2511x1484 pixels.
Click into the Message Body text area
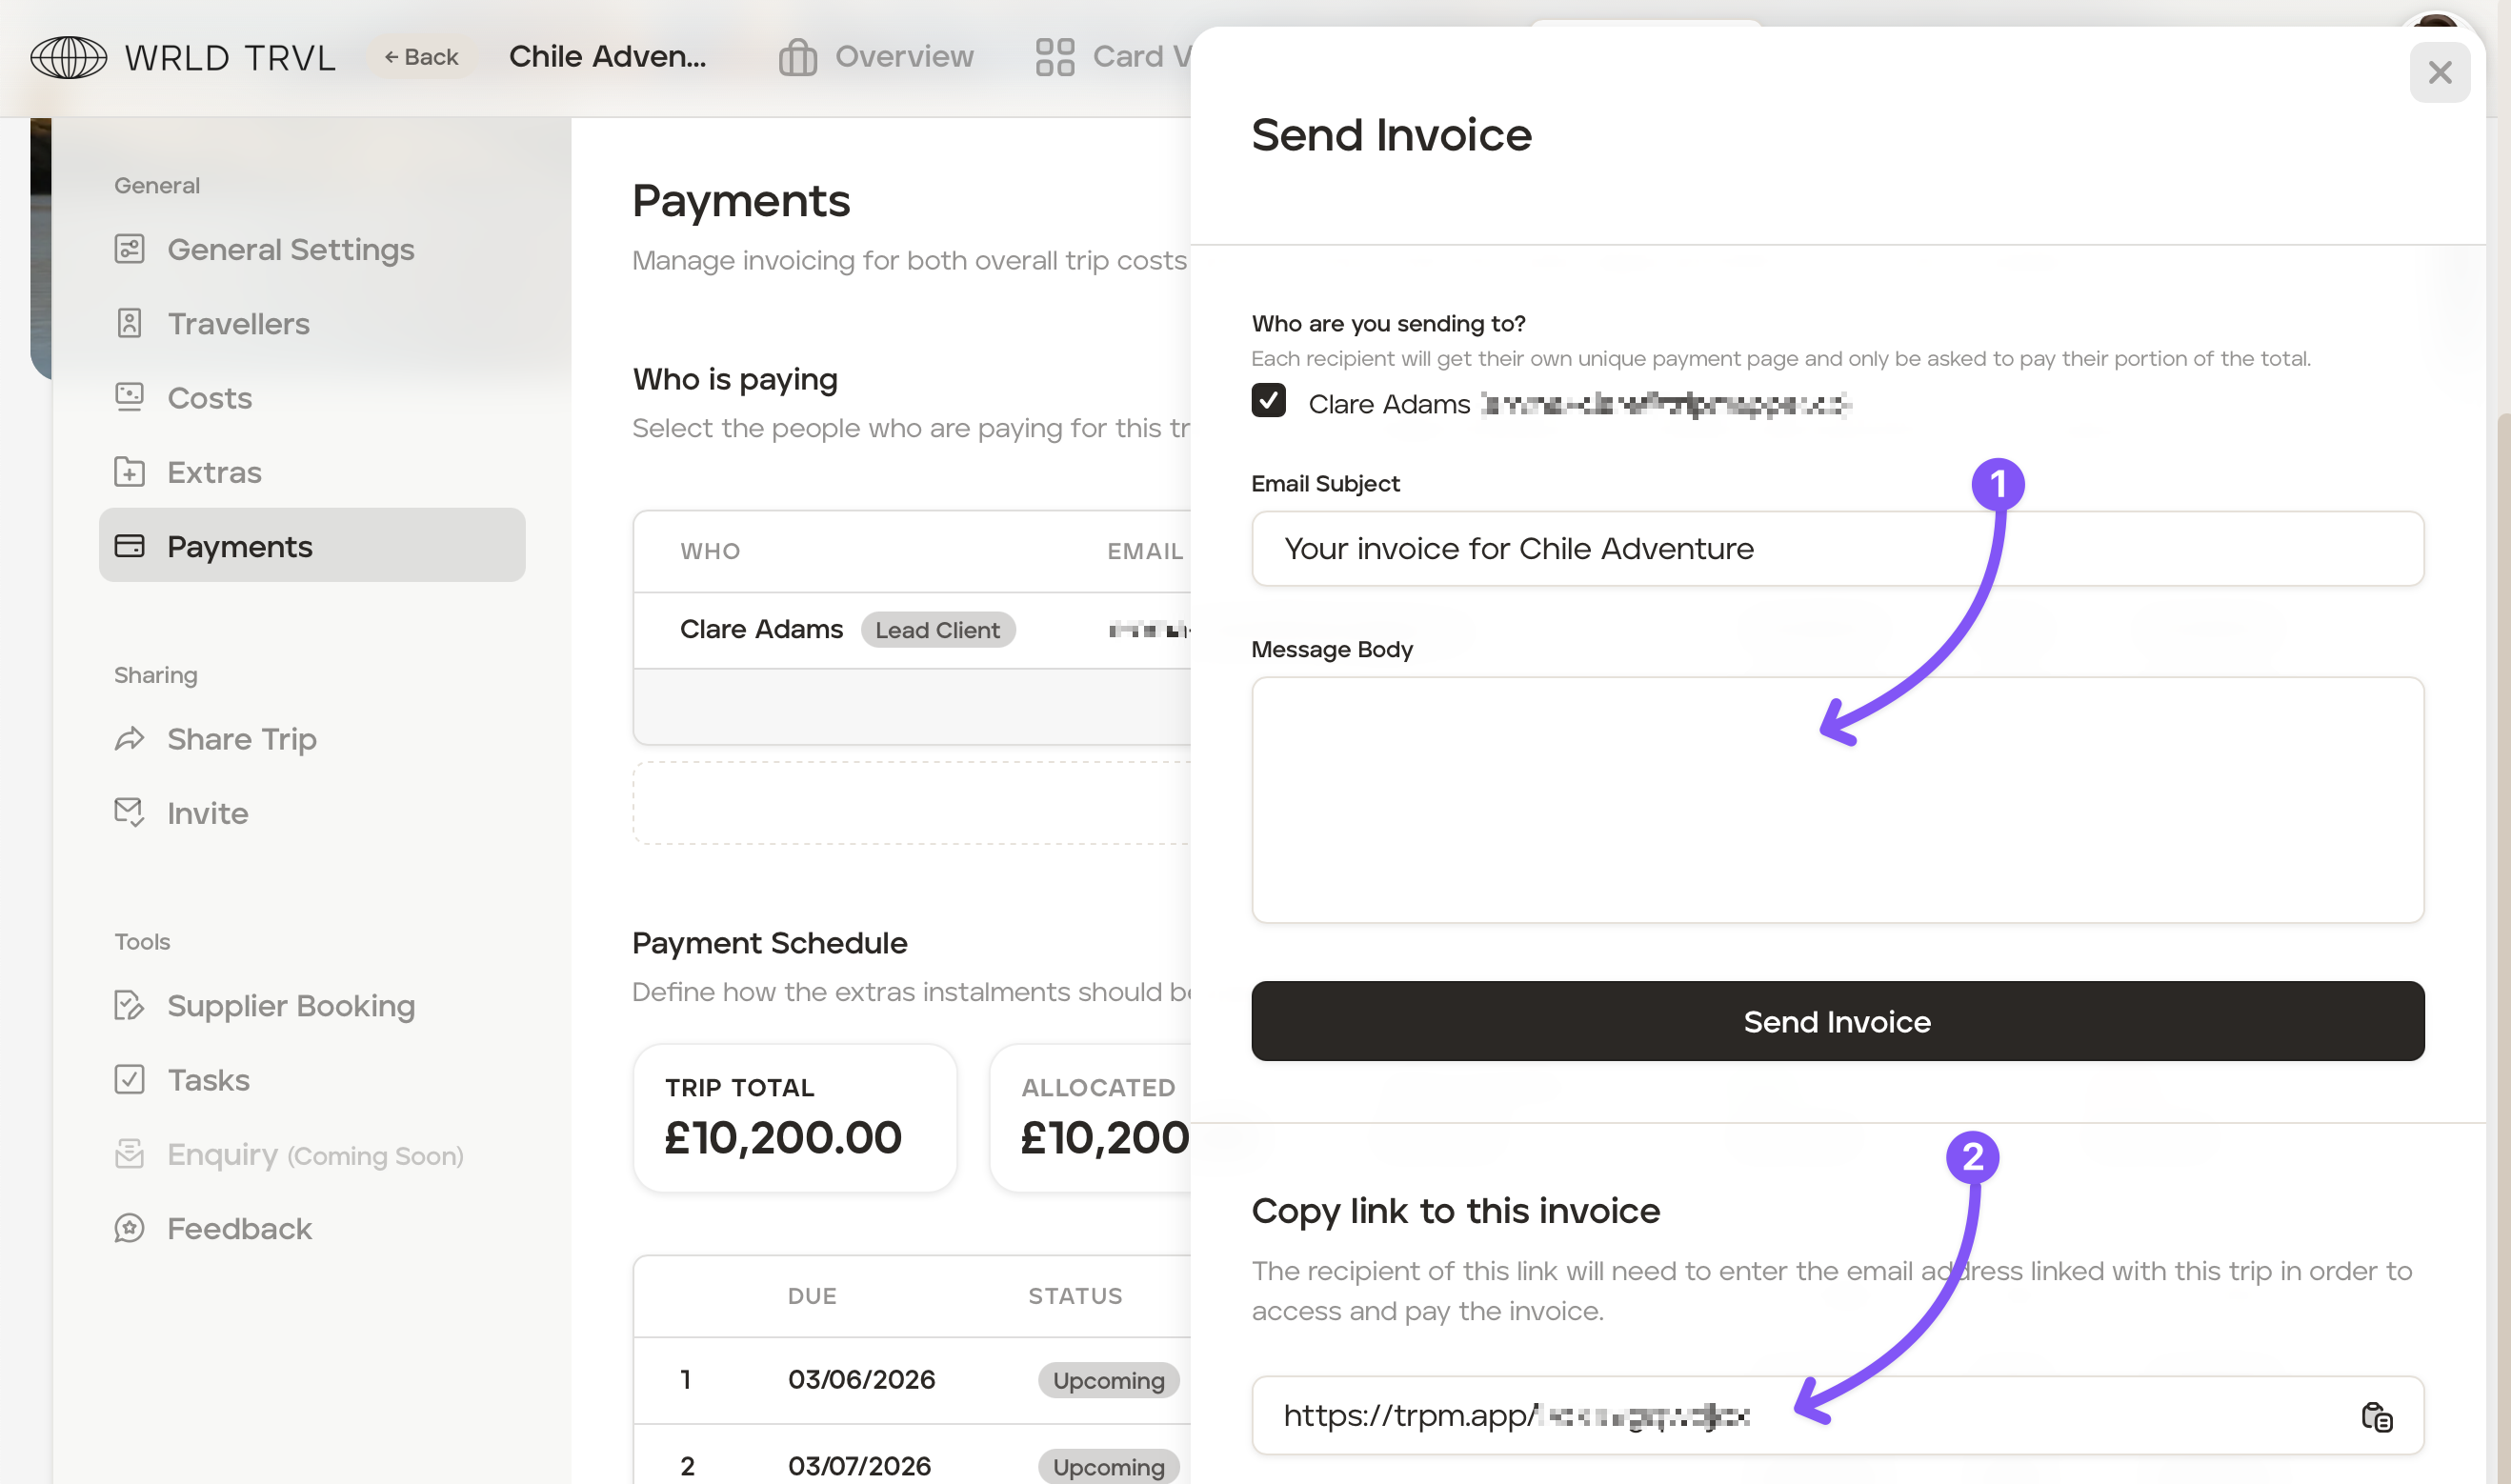click(1837, 800)
